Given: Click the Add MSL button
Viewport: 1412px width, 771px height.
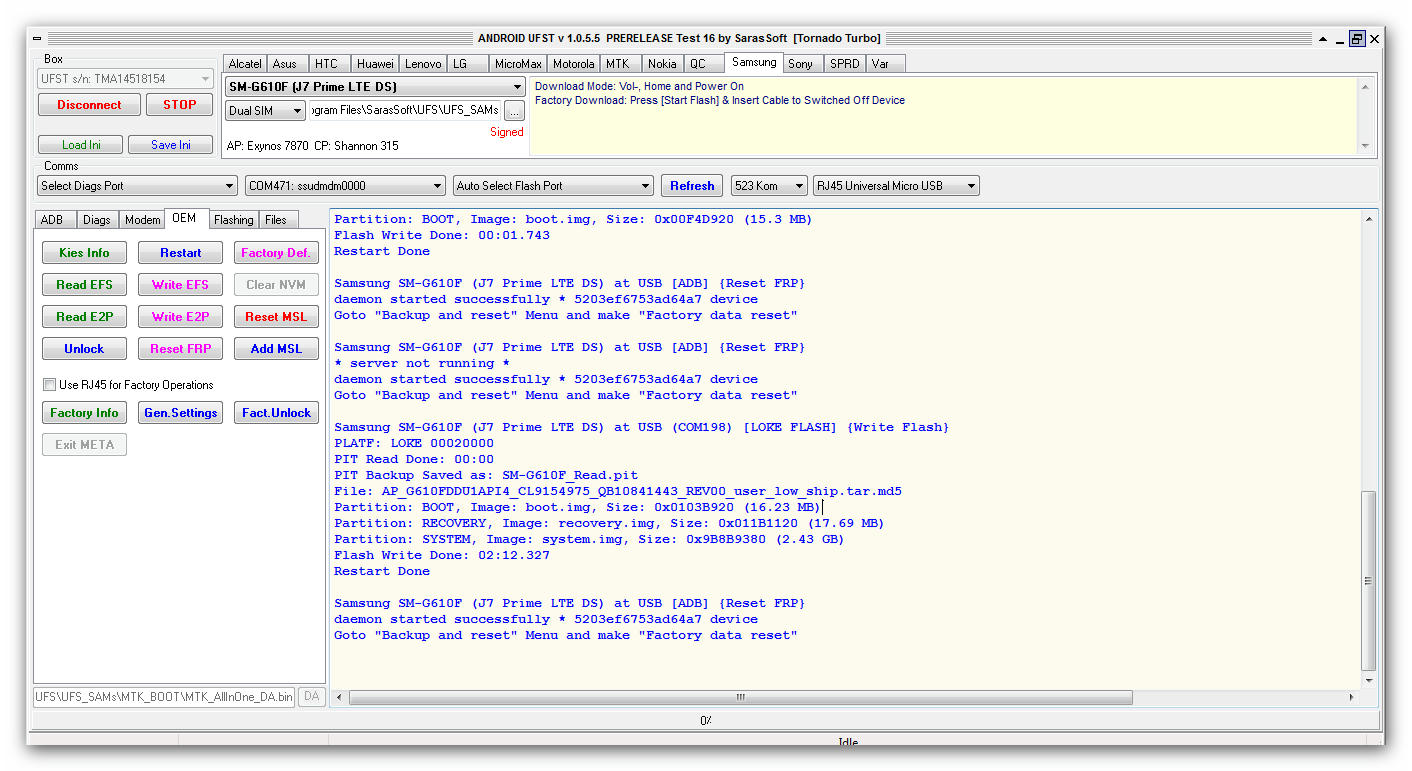Looking at the screenshot, I should 276,349.
